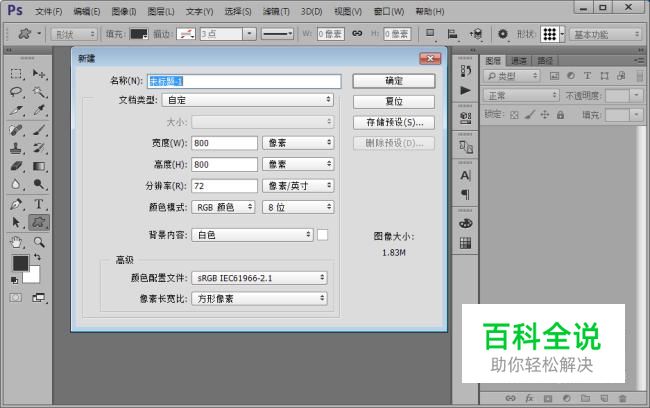Select the Magic Wand tool
This screenshot has width=650, height=408.
point(39,92)
